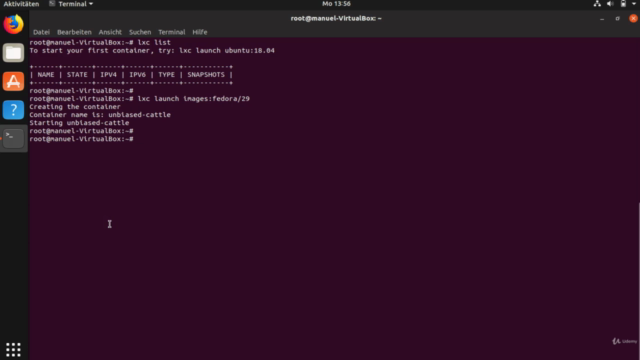Open the battery status icon
640x360 pixels.
(x=623, y=4)
